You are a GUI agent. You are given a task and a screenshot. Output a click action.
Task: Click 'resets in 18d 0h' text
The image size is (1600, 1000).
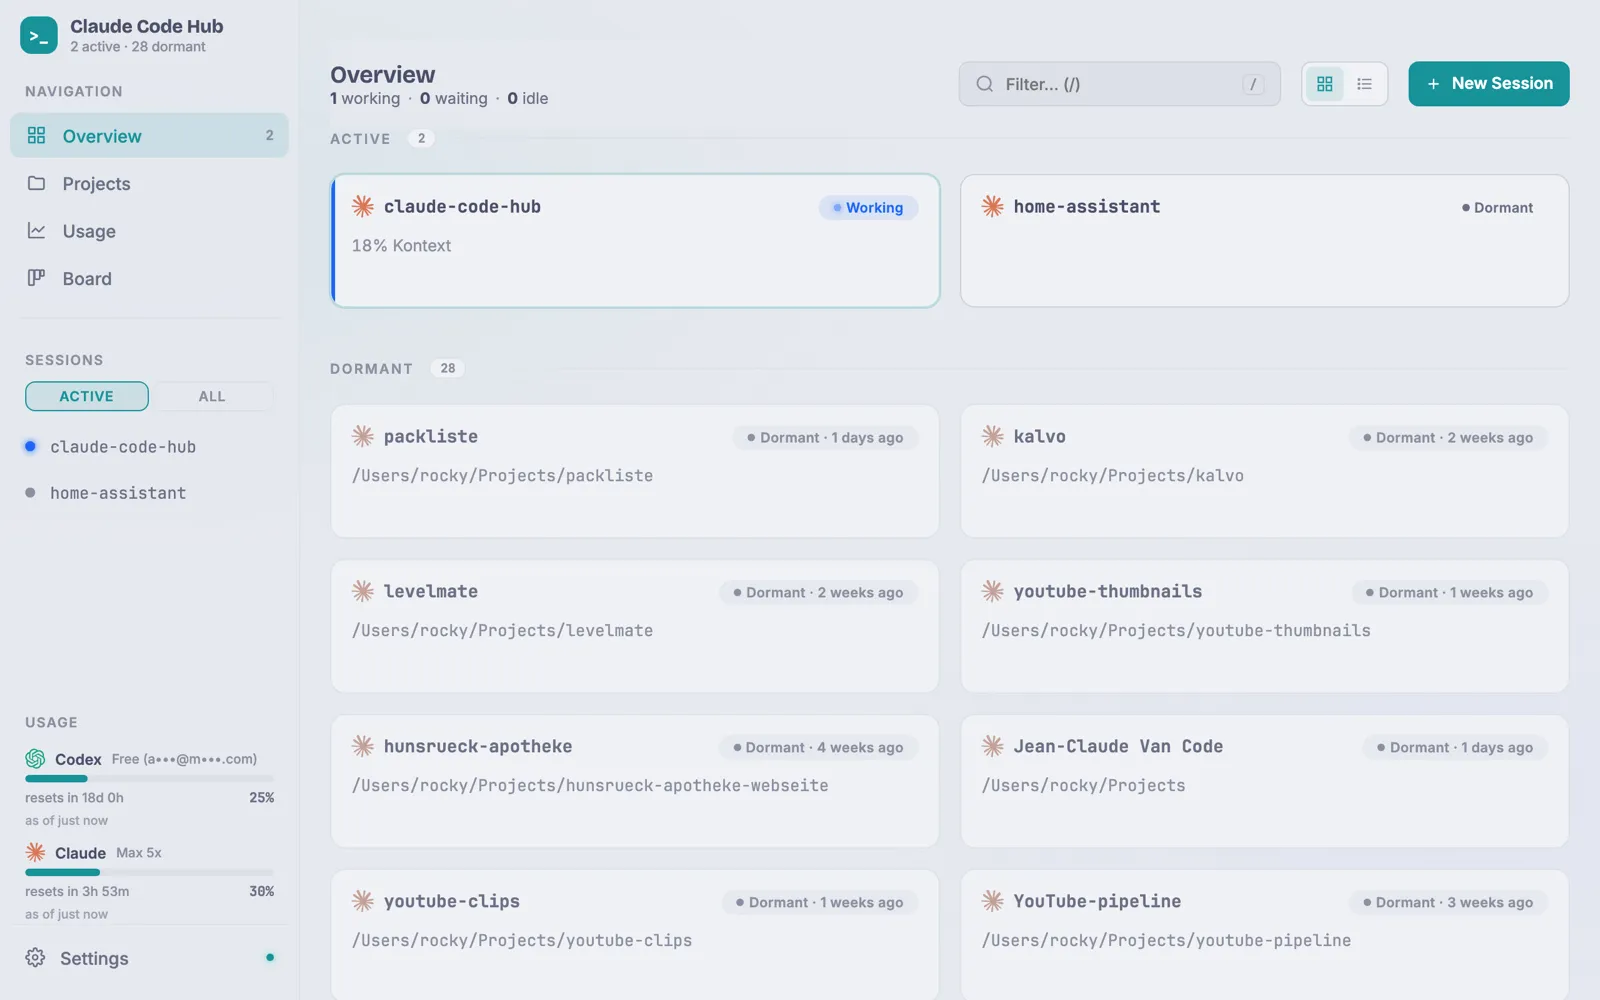coord(74,797)
